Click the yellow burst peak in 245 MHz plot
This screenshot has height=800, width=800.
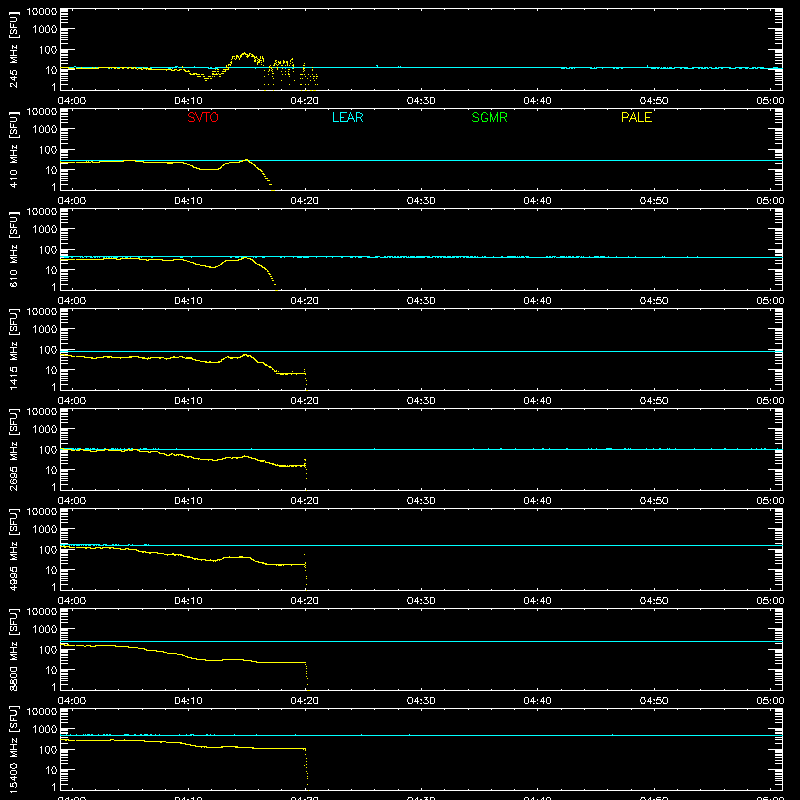pyautogui.click(x=245, y=54)
